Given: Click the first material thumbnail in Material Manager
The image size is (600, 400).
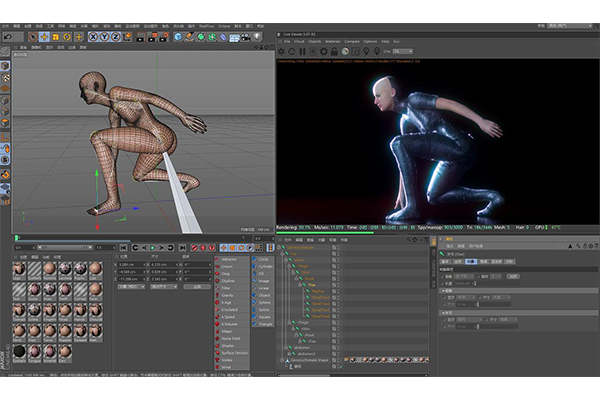Looking at the screenshot, I should click(20, 269).
